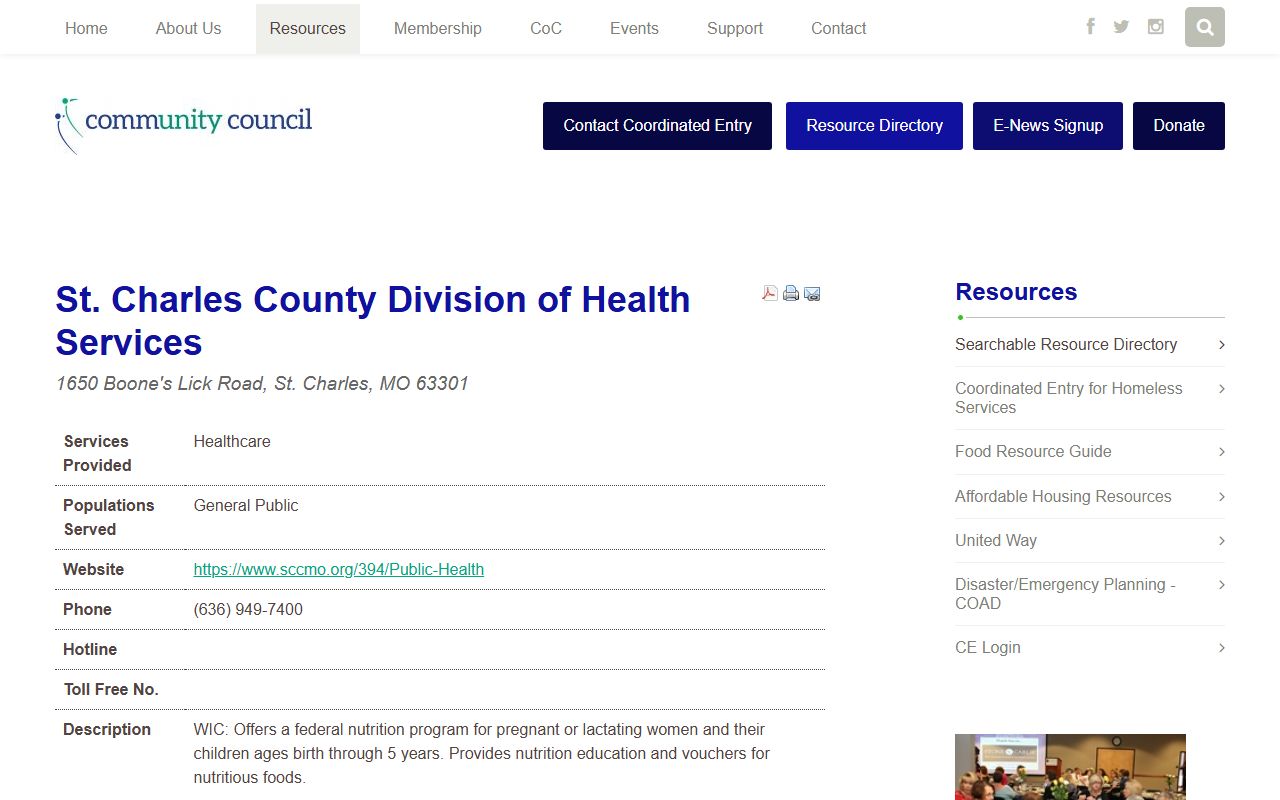
Task: Click the General Public populations value
Action: [246, 505]
